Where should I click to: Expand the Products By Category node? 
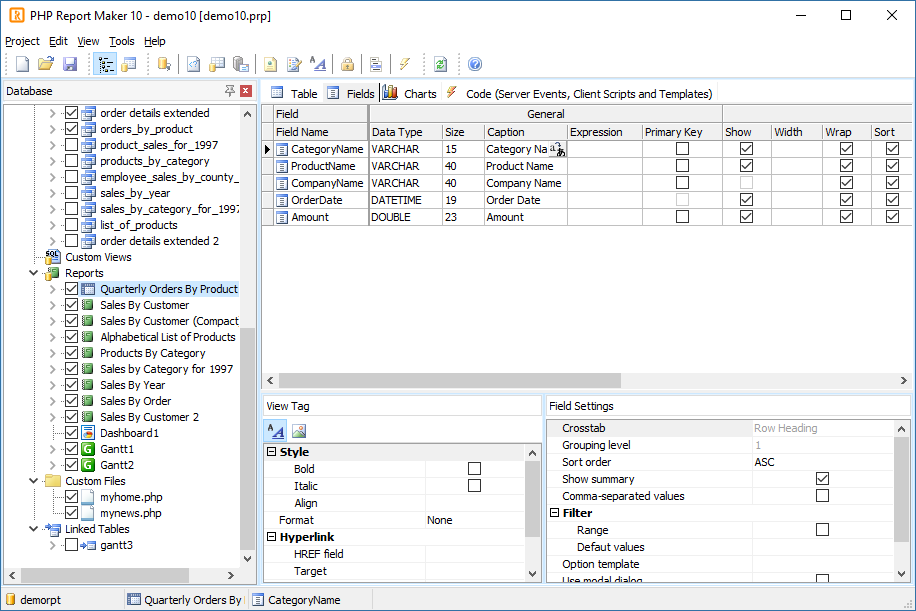tap(53, 353)
